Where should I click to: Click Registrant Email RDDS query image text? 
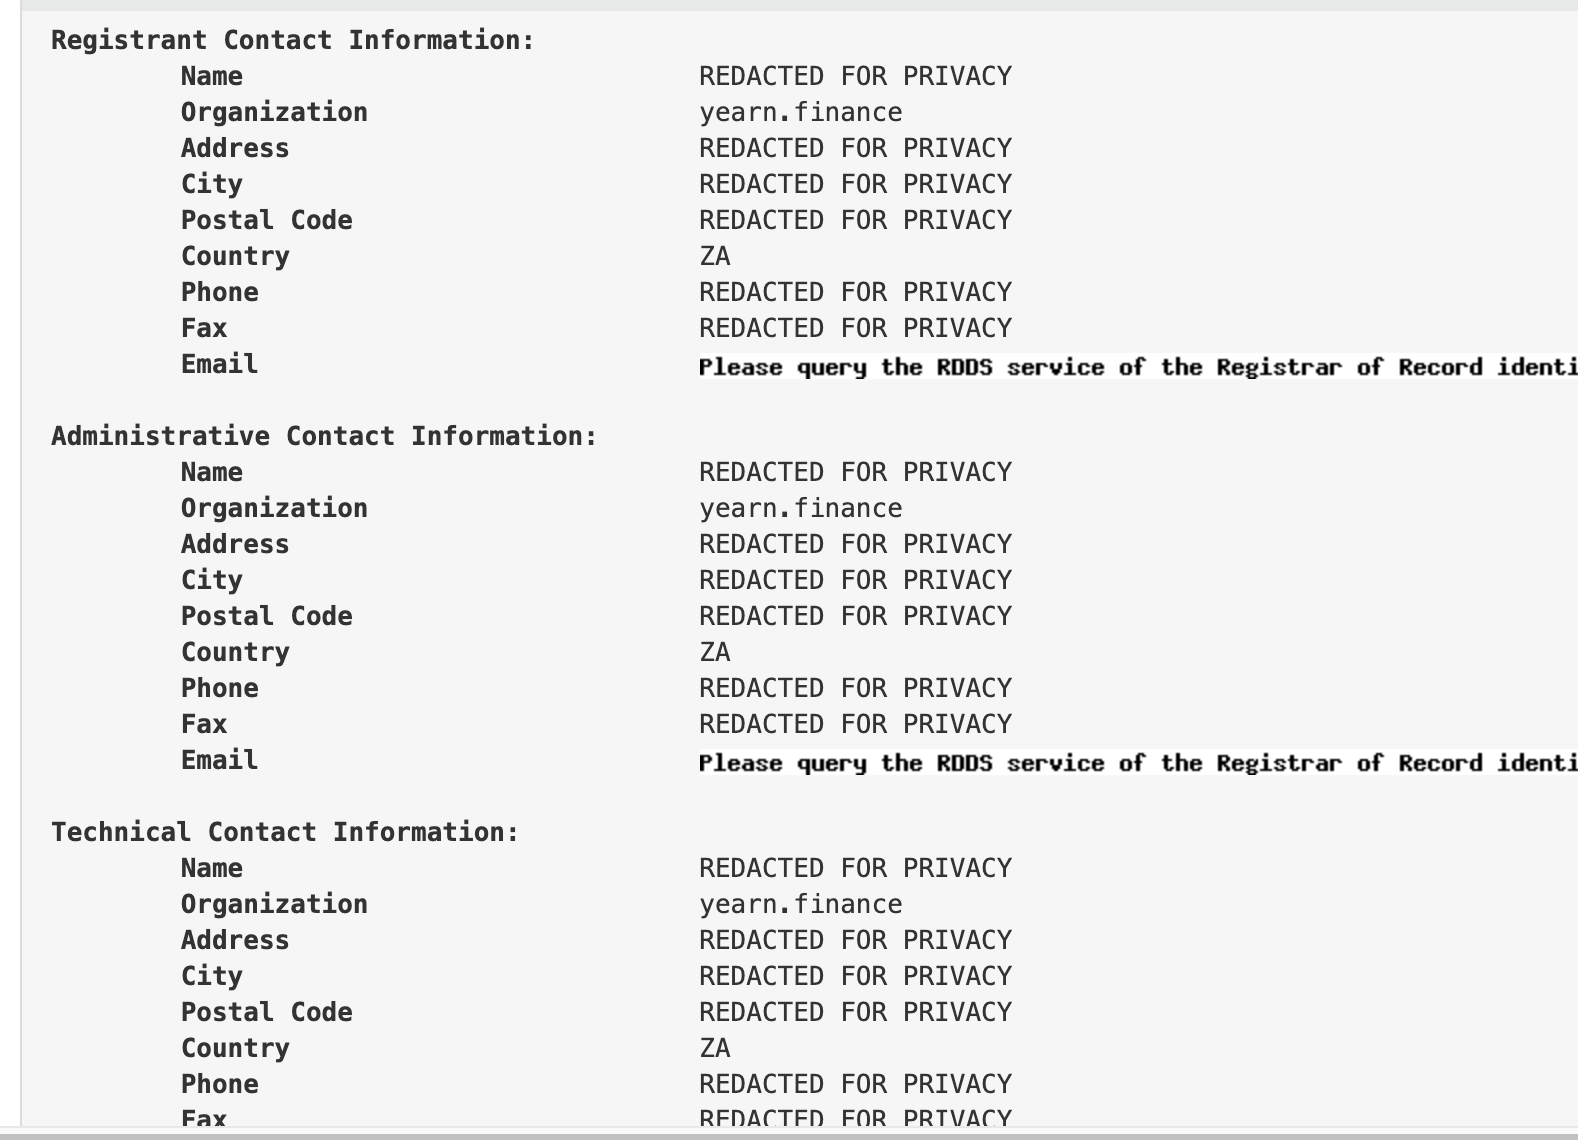pyautogui.click(x=1138, y=367)
